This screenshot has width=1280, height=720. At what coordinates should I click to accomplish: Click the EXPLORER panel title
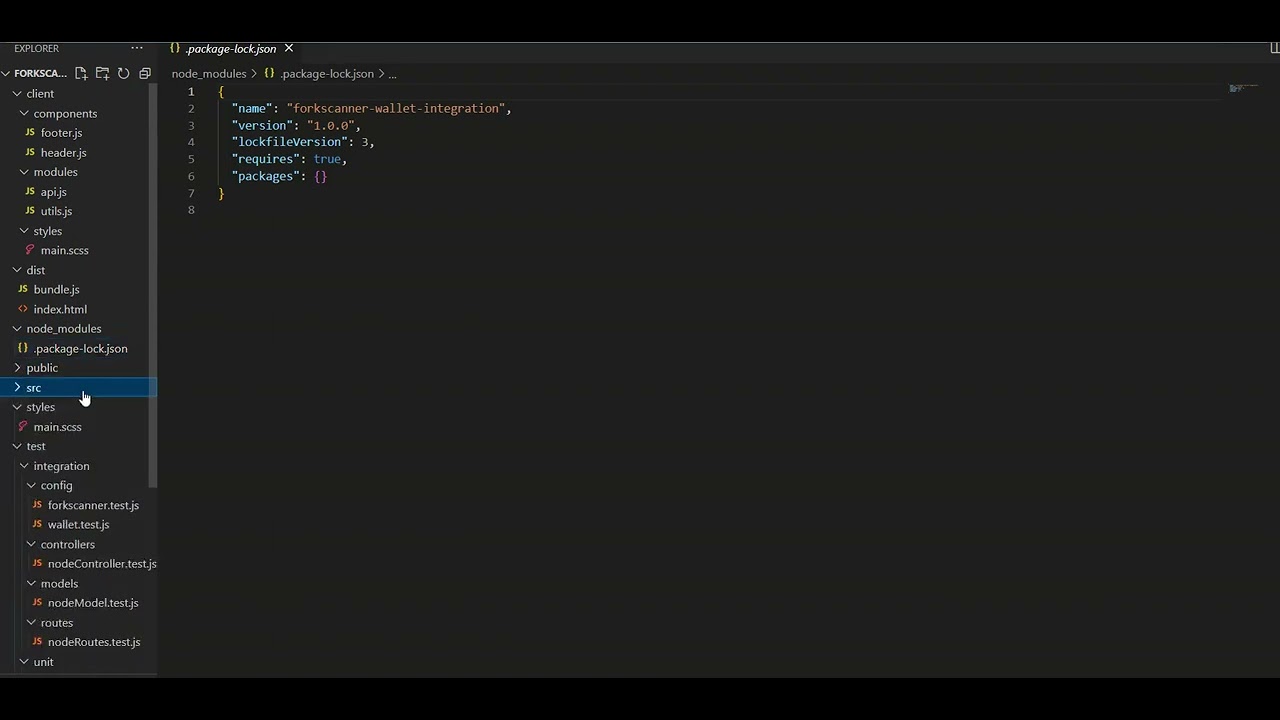pyautogui.click(x=36, y=48)
